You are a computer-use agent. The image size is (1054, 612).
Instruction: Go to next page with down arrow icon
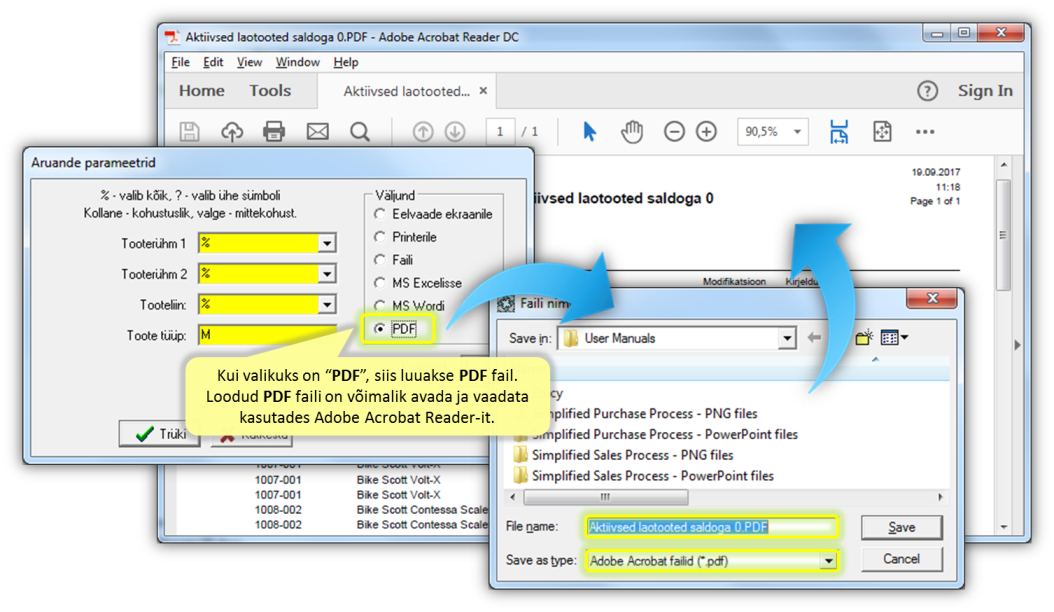click(x=455, y=131)
